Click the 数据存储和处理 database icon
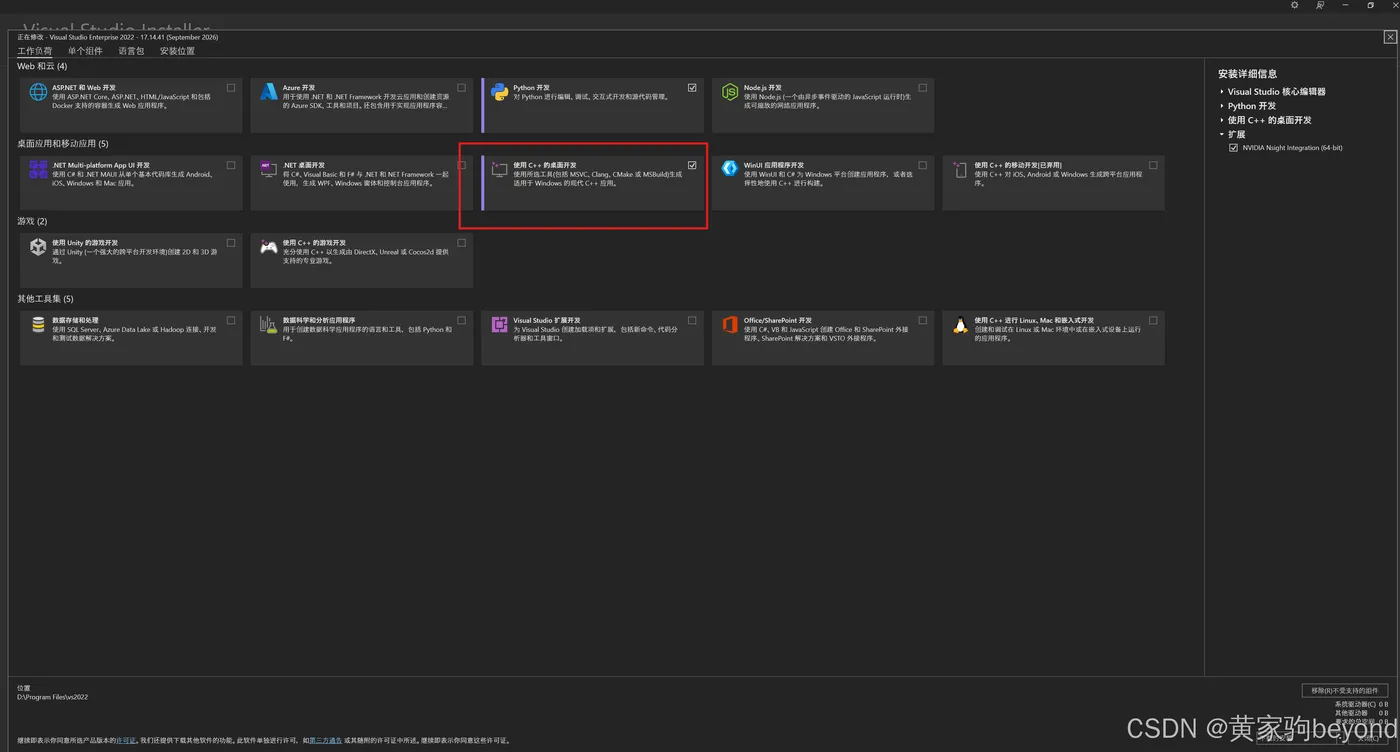Image resolution: width=1400 pixels, height=752 pixels. tap(38, 325)
